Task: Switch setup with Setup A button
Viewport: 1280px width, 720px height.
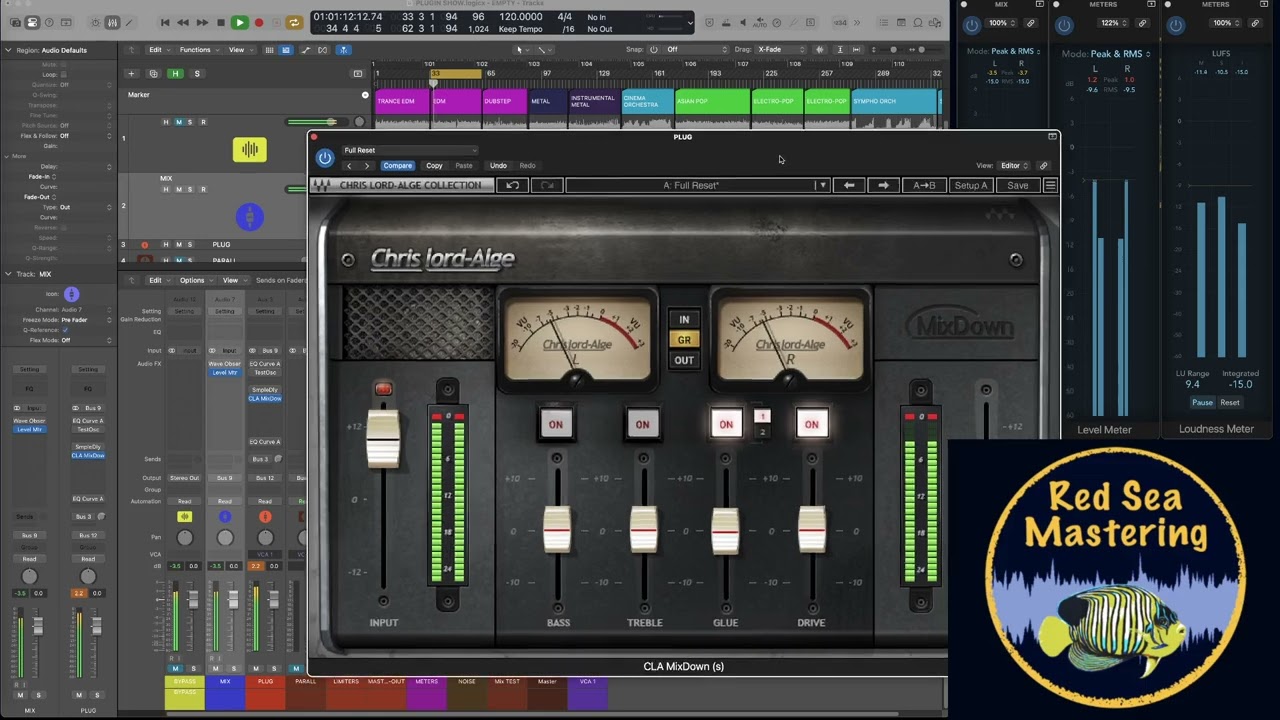Action: (971, 185)
